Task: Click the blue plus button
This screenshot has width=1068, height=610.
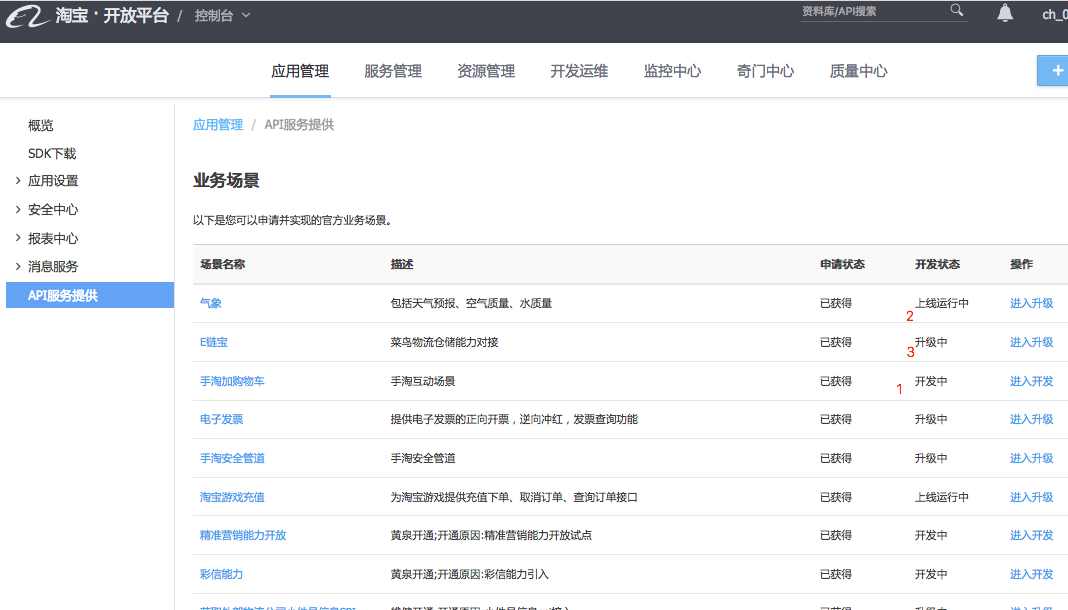Action: [1053, 71]
